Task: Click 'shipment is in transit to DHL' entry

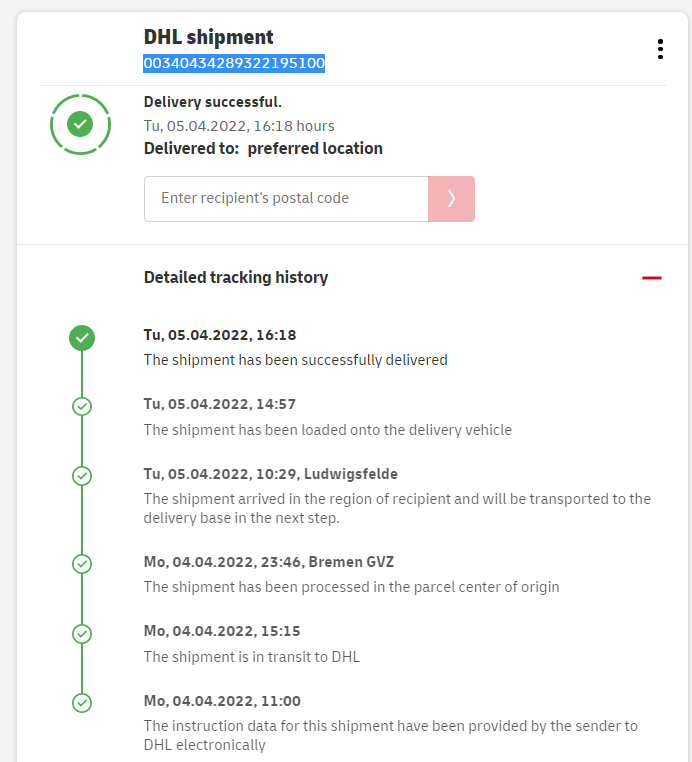Action: tap(252, 657)
